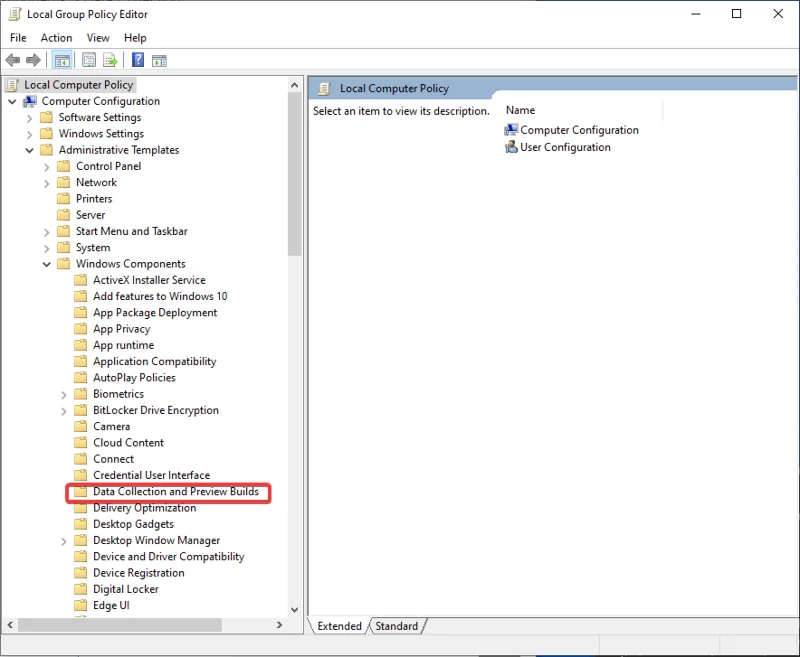Click the tree pane scroll right arrow
800x657 pixels.
point(279,625)
